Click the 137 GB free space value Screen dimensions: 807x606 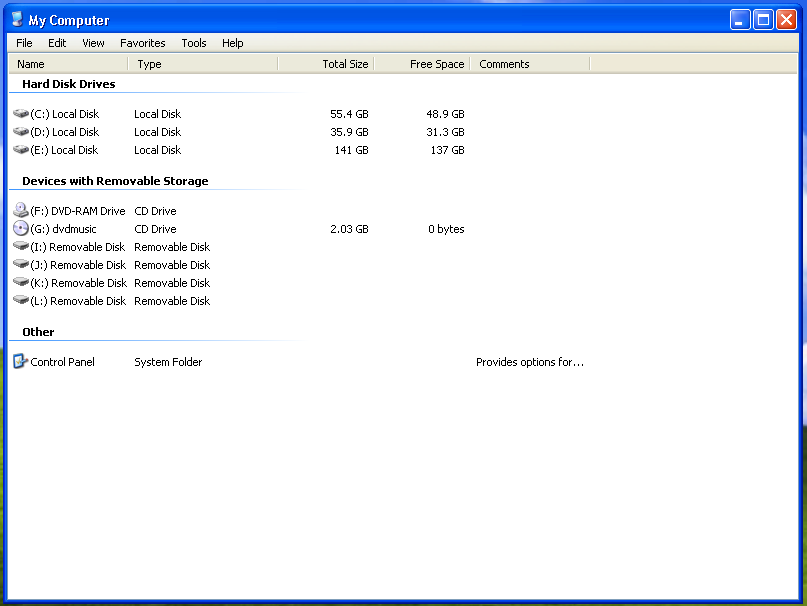click(x=448, y=150)
